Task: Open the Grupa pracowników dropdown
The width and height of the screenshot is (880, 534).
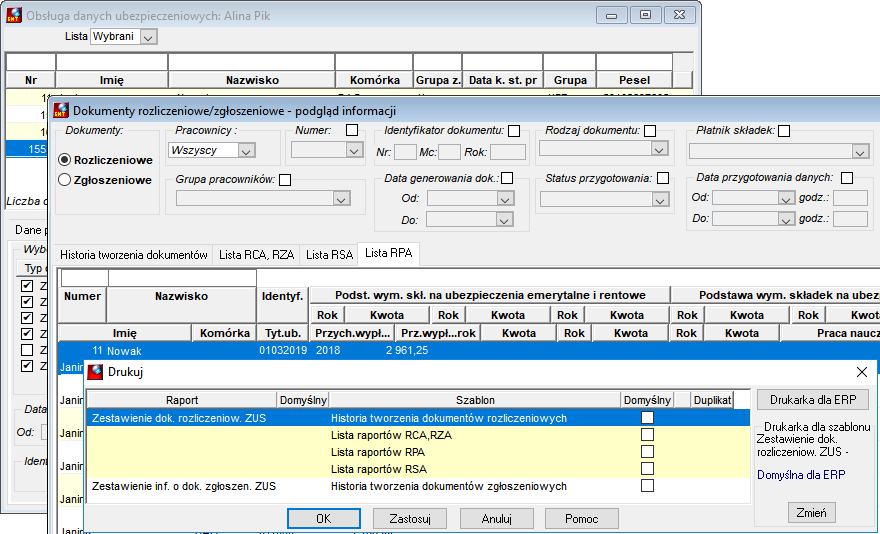Action: [341, 199]
